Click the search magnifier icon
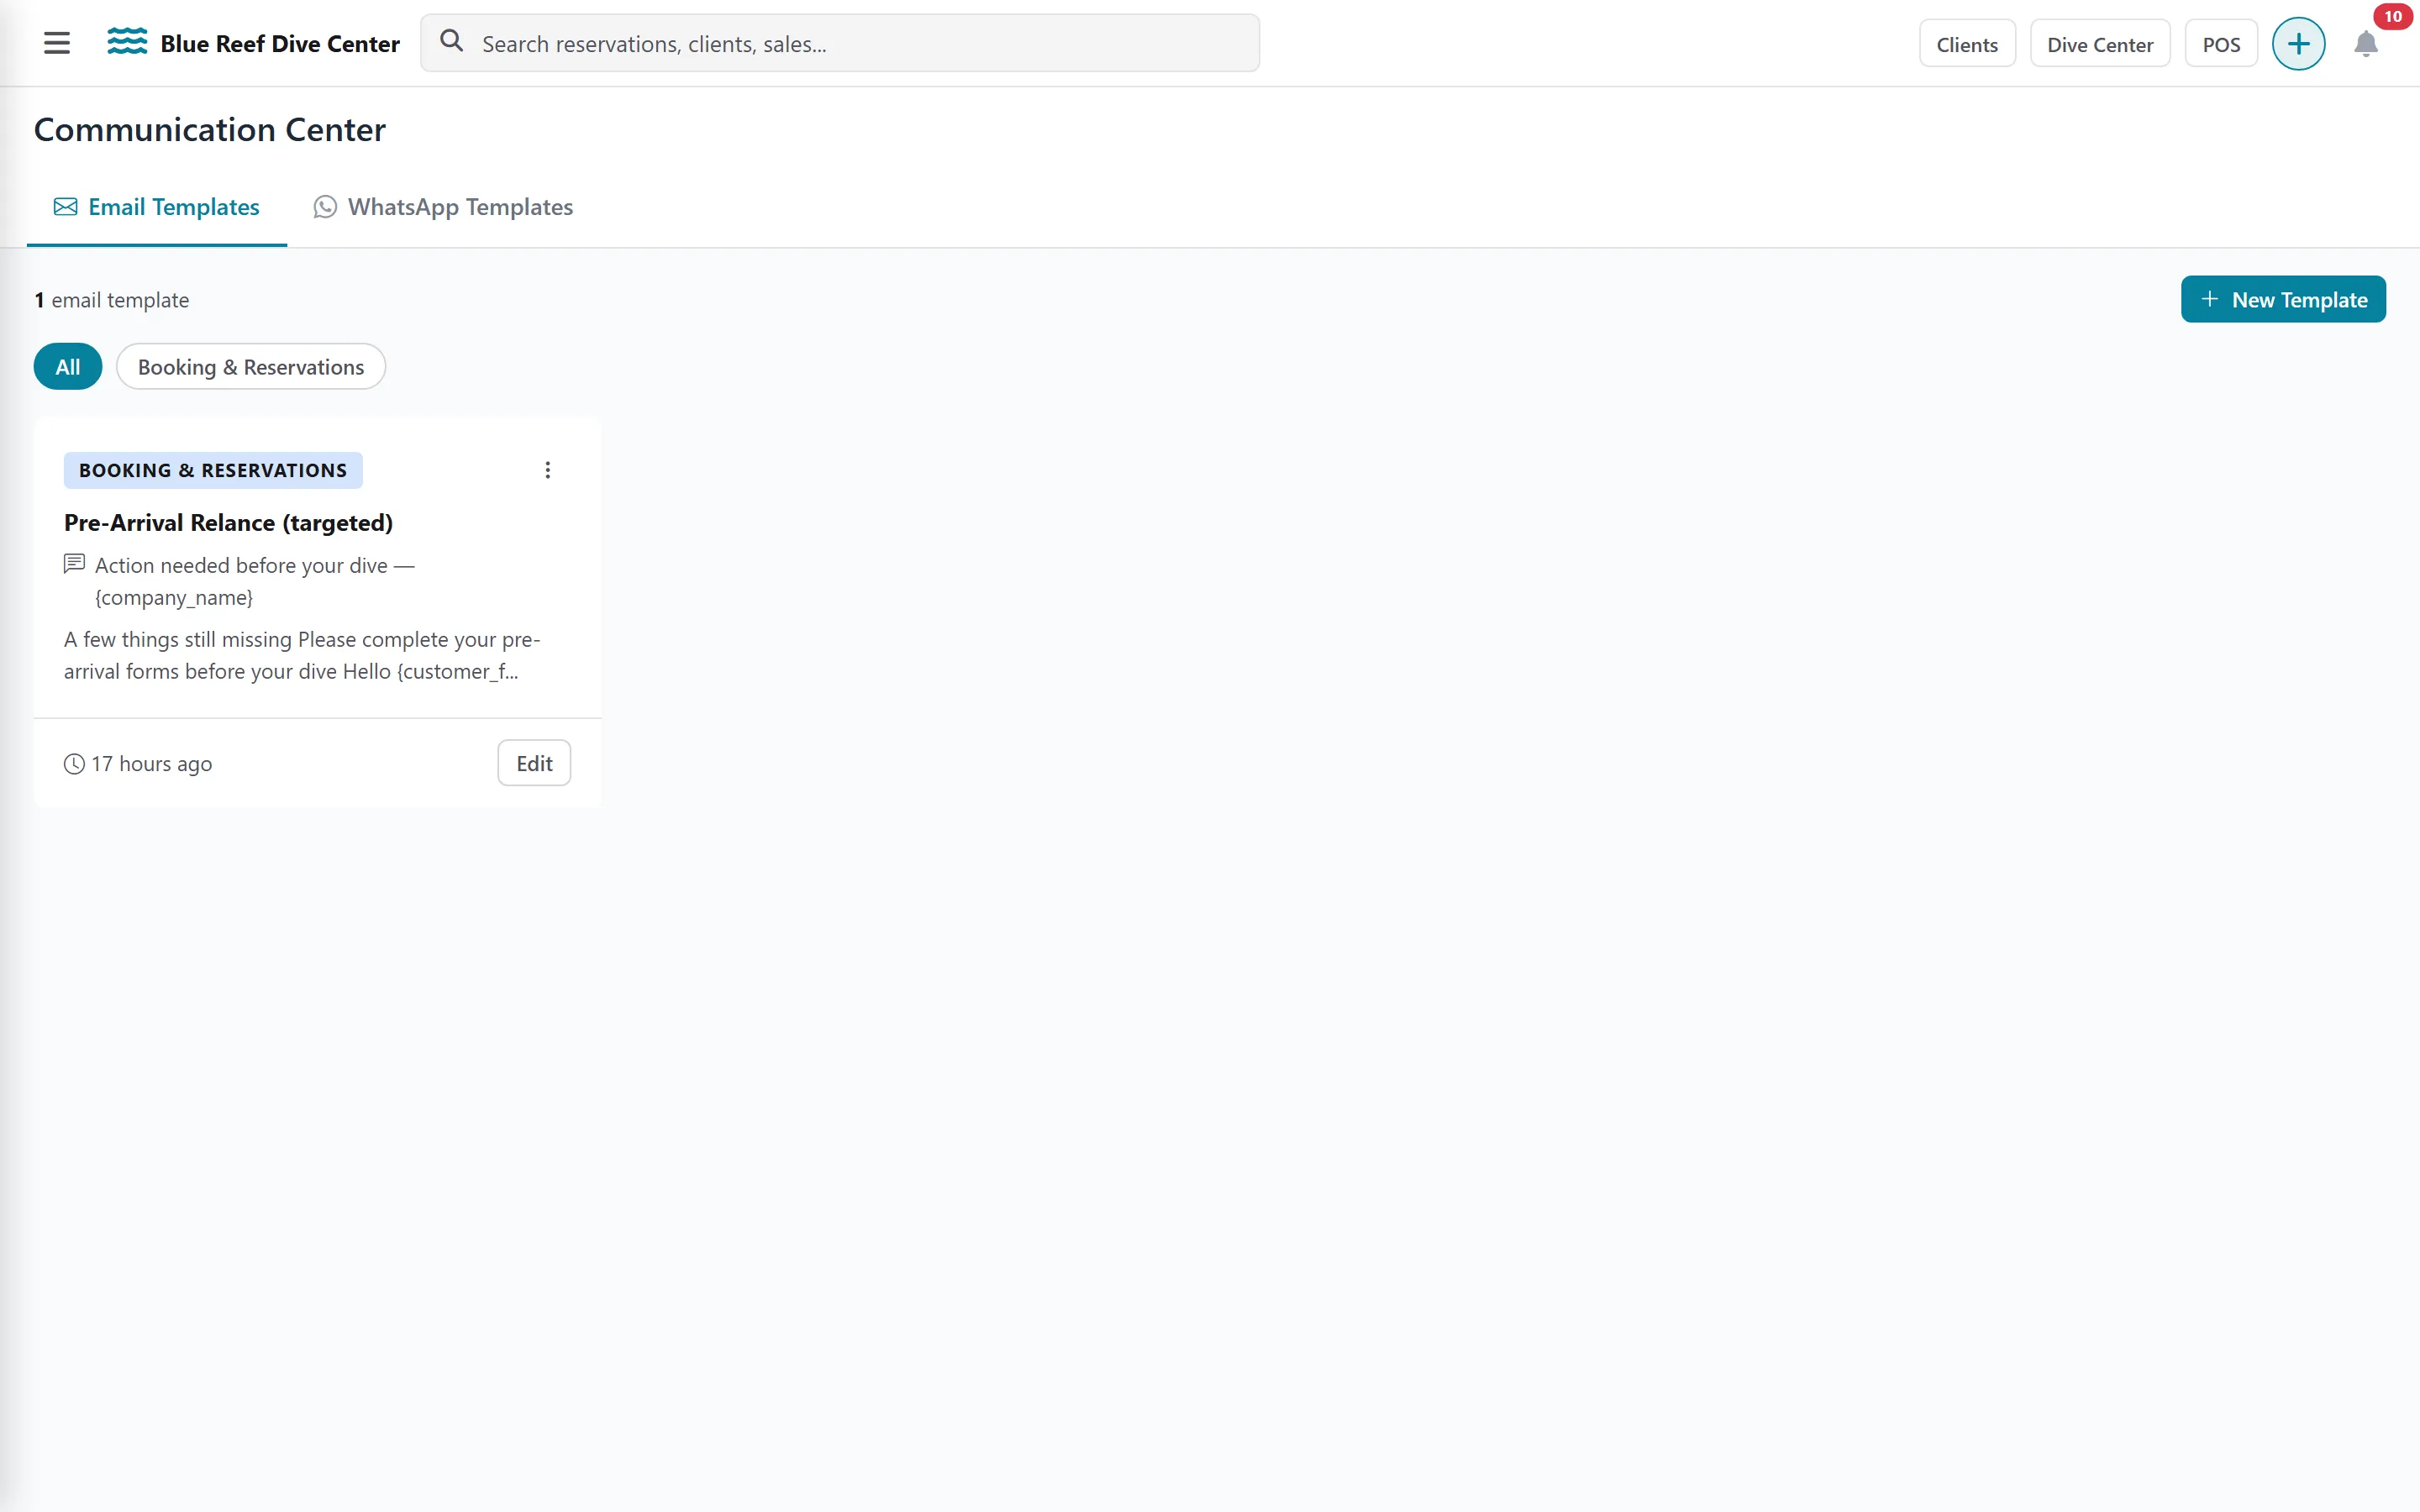The image size is (2420, 1512). click(452, 41)
